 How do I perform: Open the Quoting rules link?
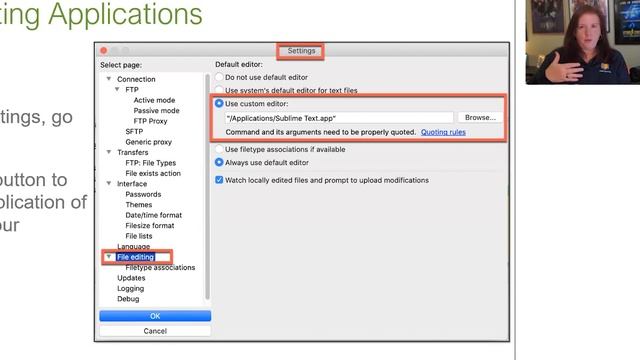tap(443, 132)
